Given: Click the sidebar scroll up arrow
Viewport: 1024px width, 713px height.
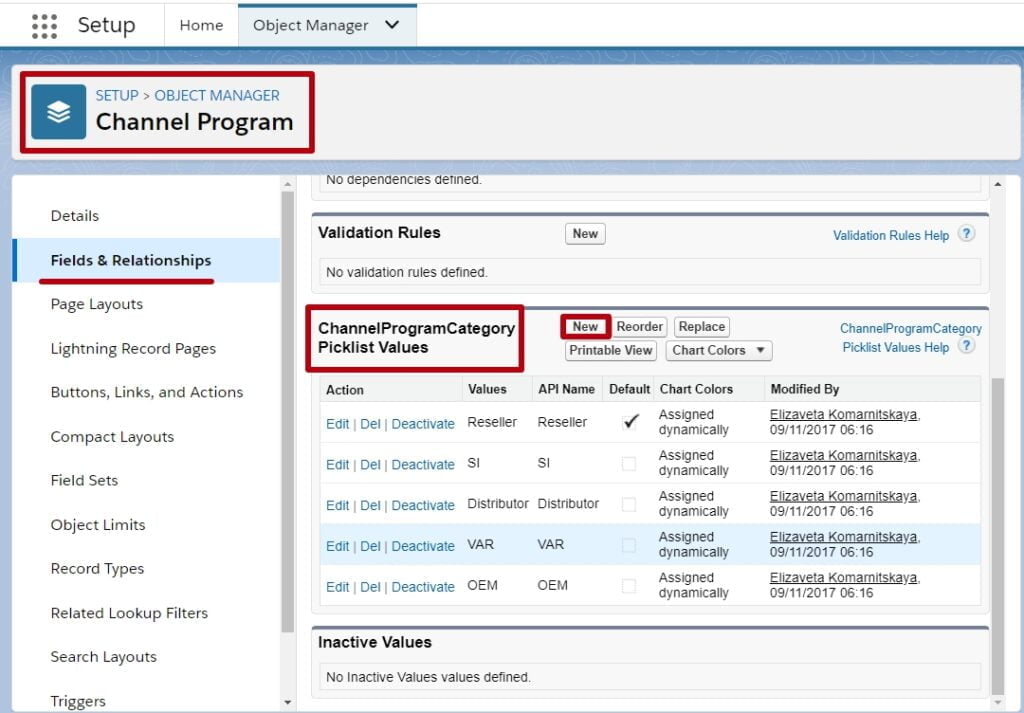Looking at the screenshot, I should pyautogui.click(x=287, y=184).
